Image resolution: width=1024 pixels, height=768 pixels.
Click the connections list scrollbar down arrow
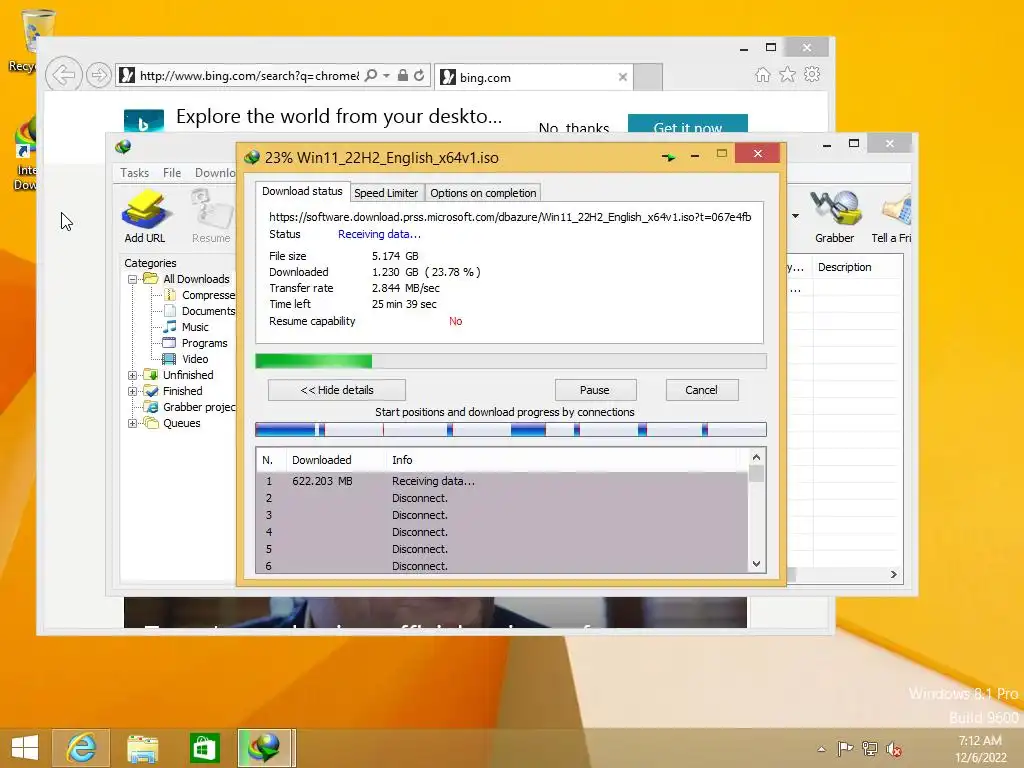click(756, 564)
